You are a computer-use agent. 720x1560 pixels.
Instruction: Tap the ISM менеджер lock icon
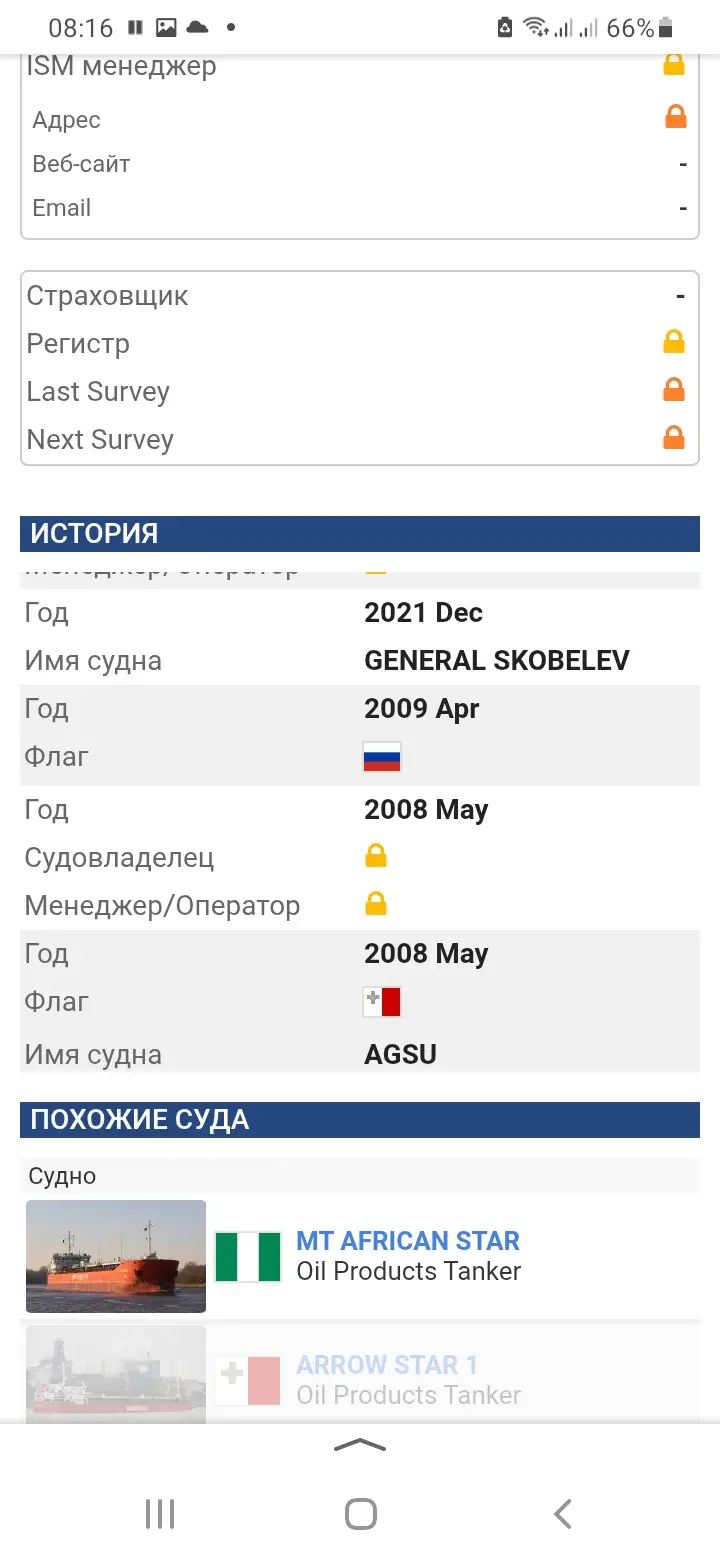point(674,66)
